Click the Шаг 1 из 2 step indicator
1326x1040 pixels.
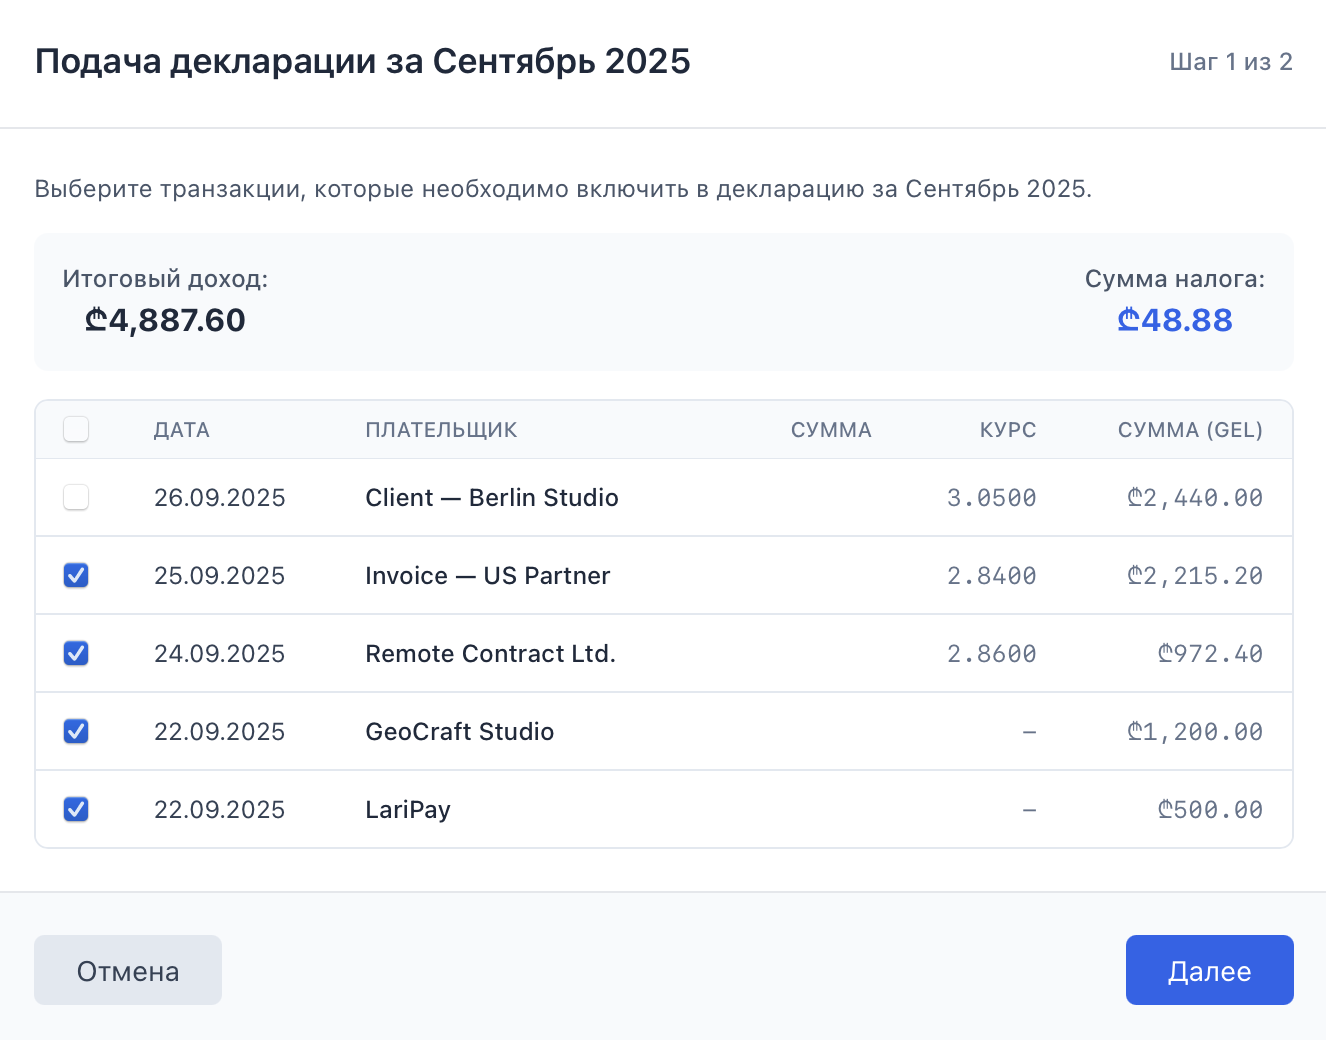click(x=1231, y=61)
